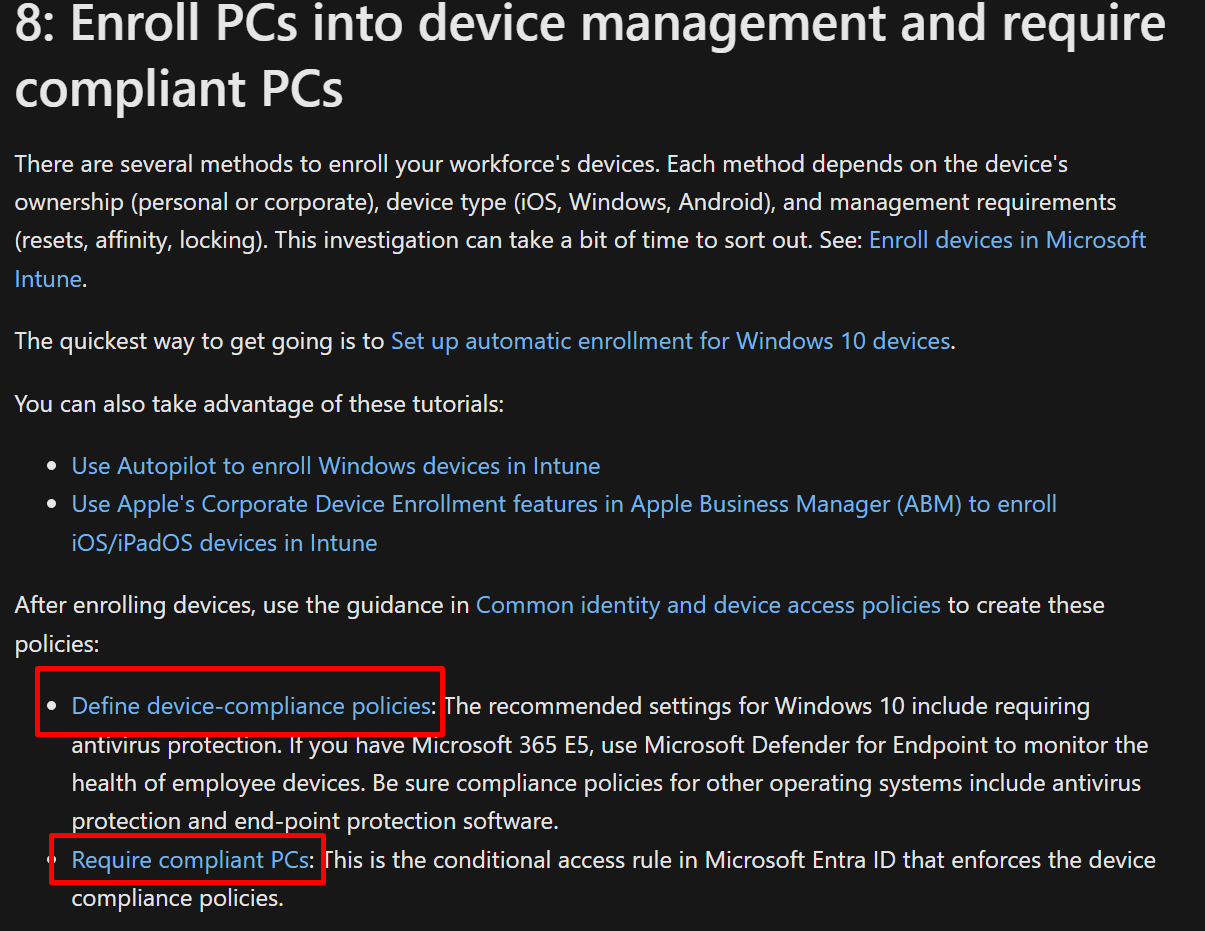Image resolution: width=1205 pixels, height=931 pixels.
Task: Click the text 'After enrolling devices, use the guidance in'
Action: 242,605
